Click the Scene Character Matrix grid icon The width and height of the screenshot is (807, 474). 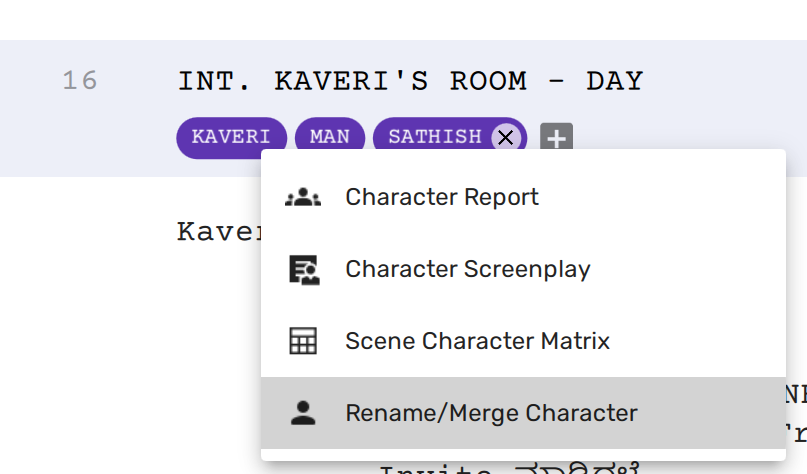click(x=302, y=341)
